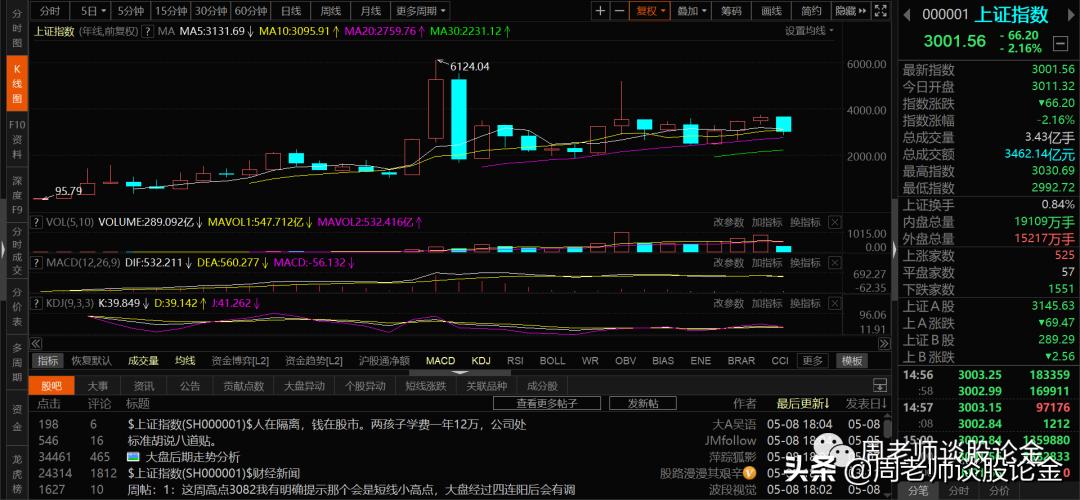
Task: Select 日线 period tab
Action: (291, 10)
